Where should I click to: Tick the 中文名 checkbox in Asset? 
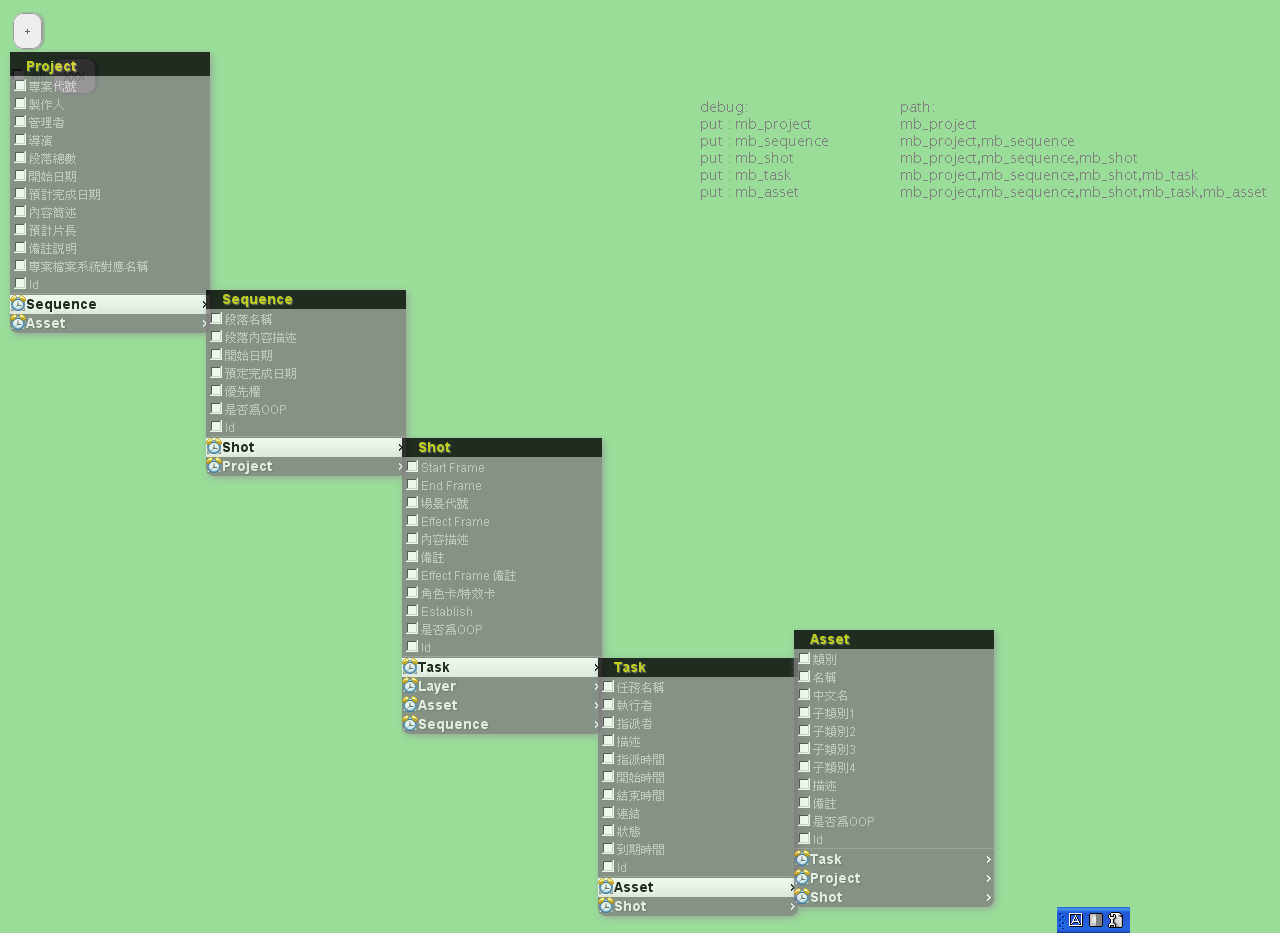[804, 695]
